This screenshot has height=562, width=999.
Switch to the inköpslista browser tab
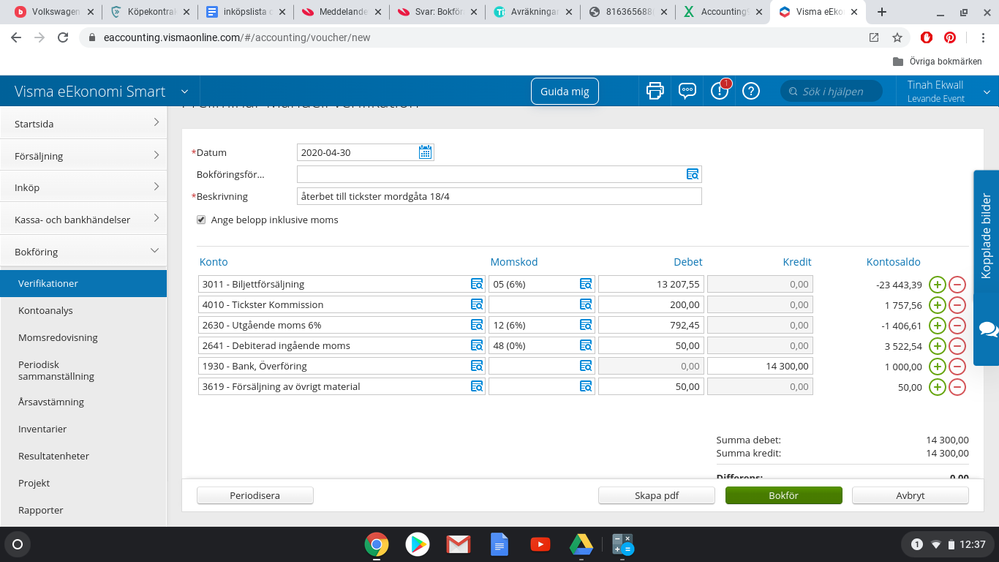click(245, 11)
